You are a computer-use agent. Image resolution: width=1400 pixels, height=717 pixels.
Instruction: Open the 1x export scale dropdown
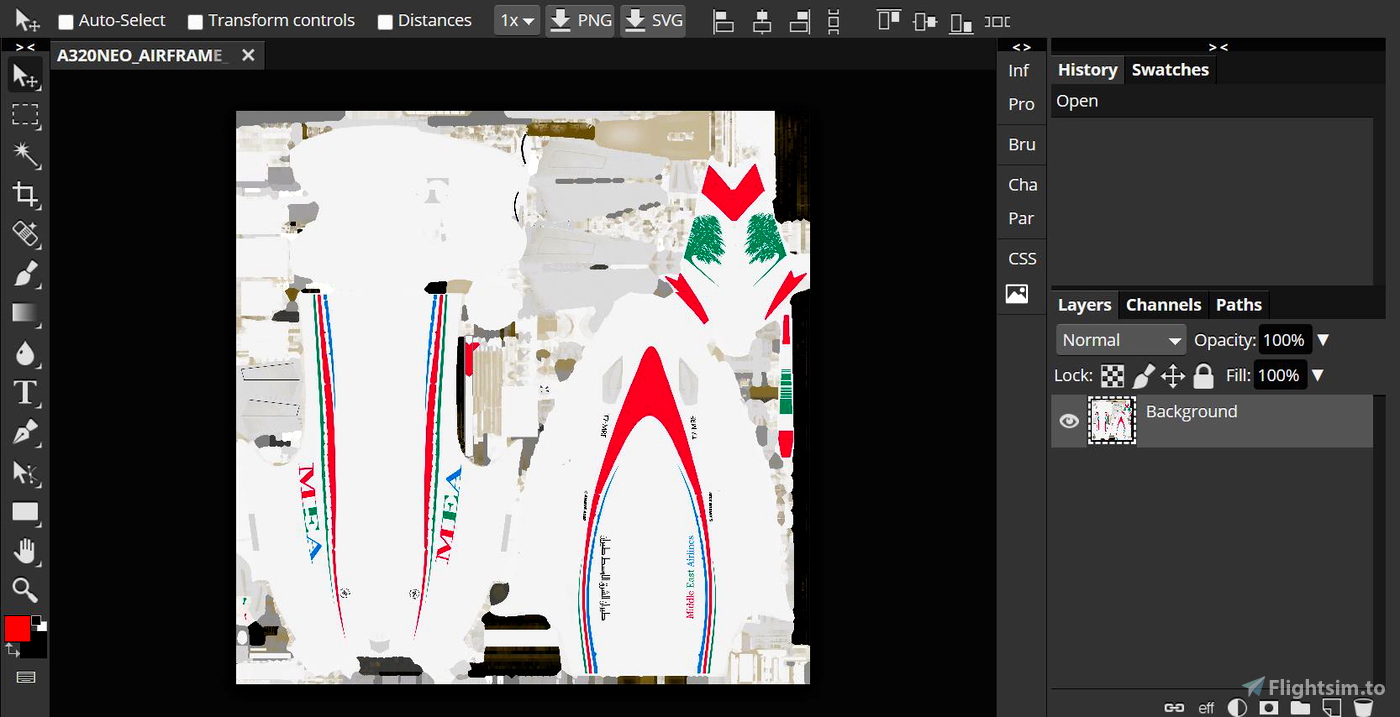[517, 20]
